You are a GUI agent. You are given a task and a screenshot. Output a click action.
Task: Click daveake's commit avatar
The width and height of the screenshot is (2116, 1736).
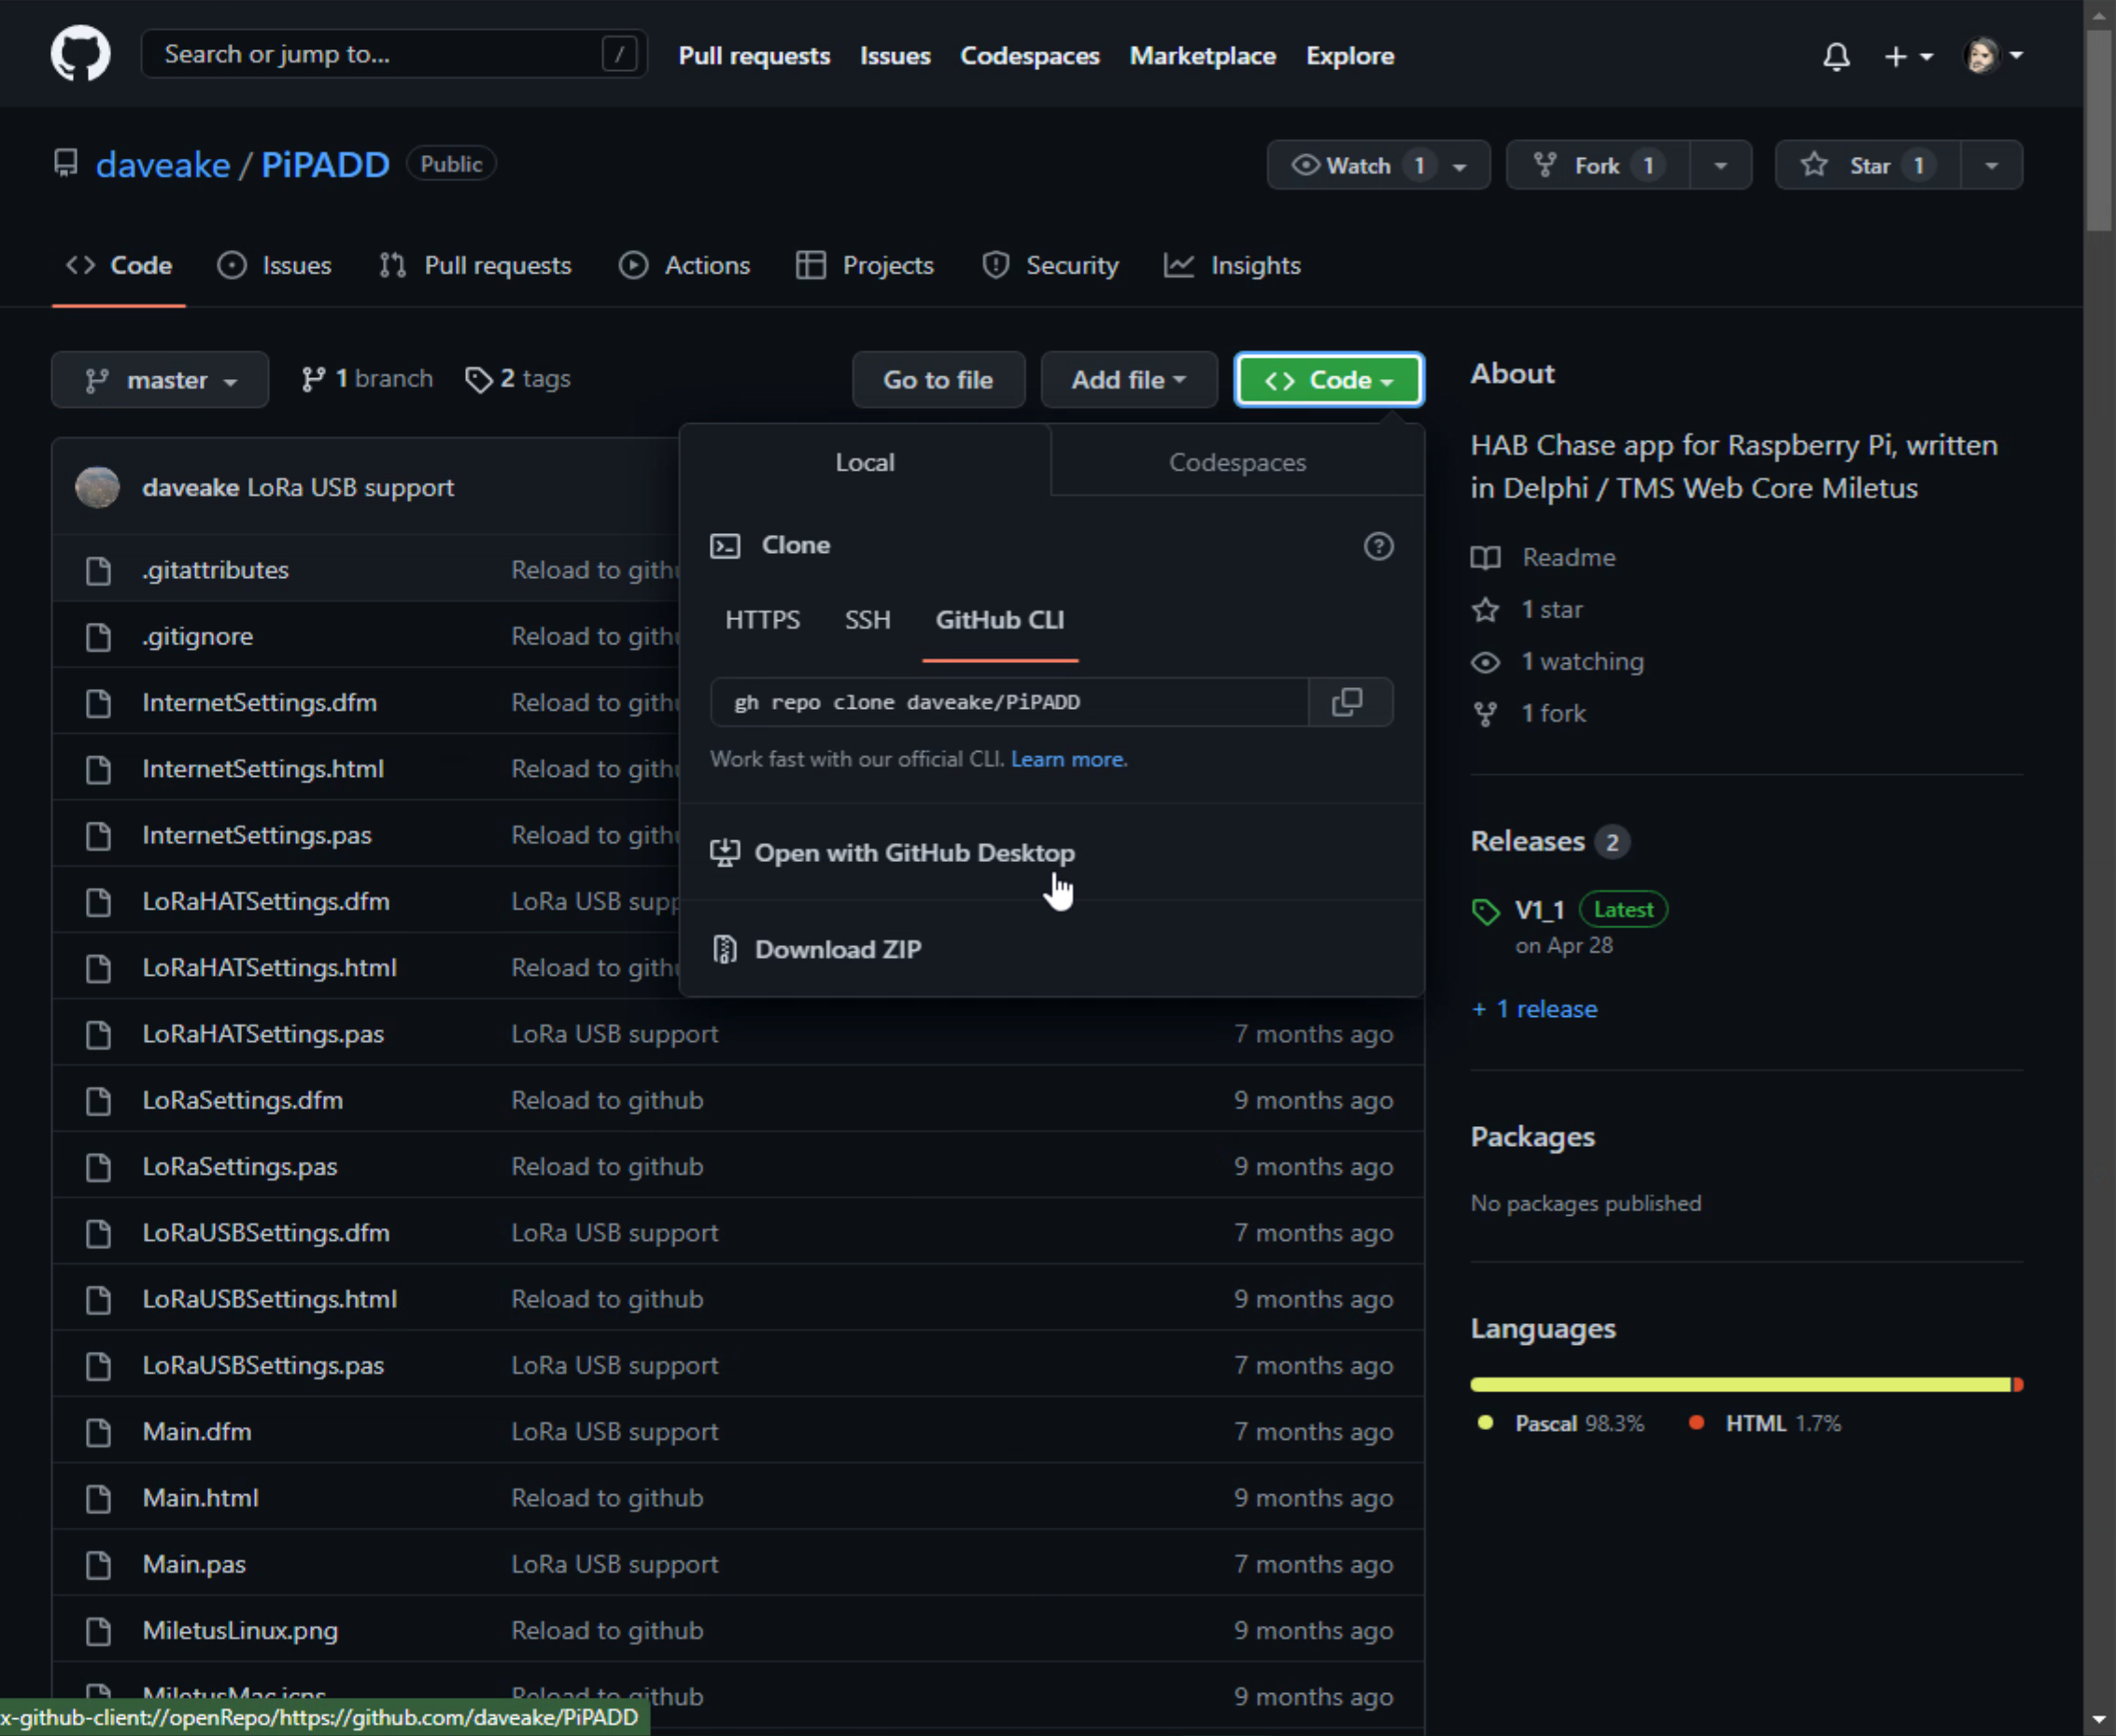(x=97, y=487)
